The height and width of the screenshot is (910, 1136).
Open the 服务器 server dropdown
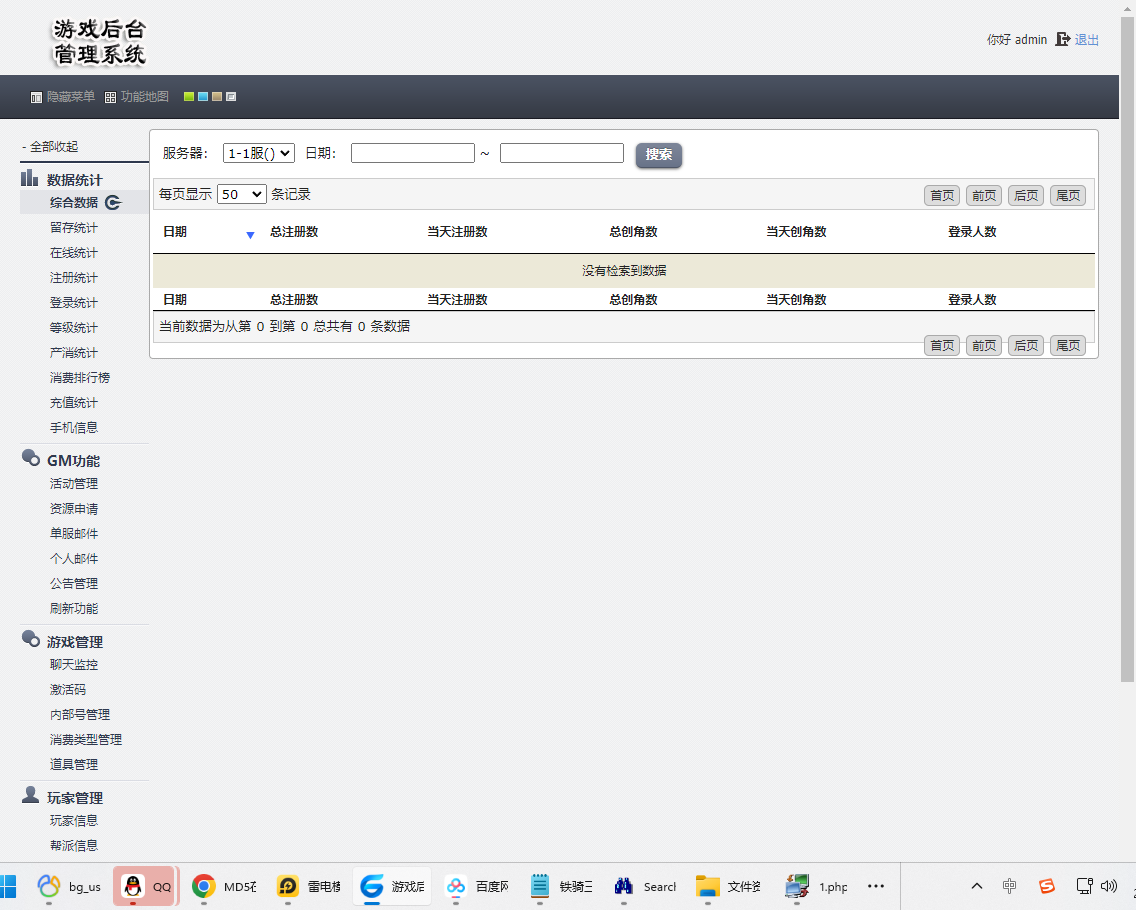[x=258, y=153]
